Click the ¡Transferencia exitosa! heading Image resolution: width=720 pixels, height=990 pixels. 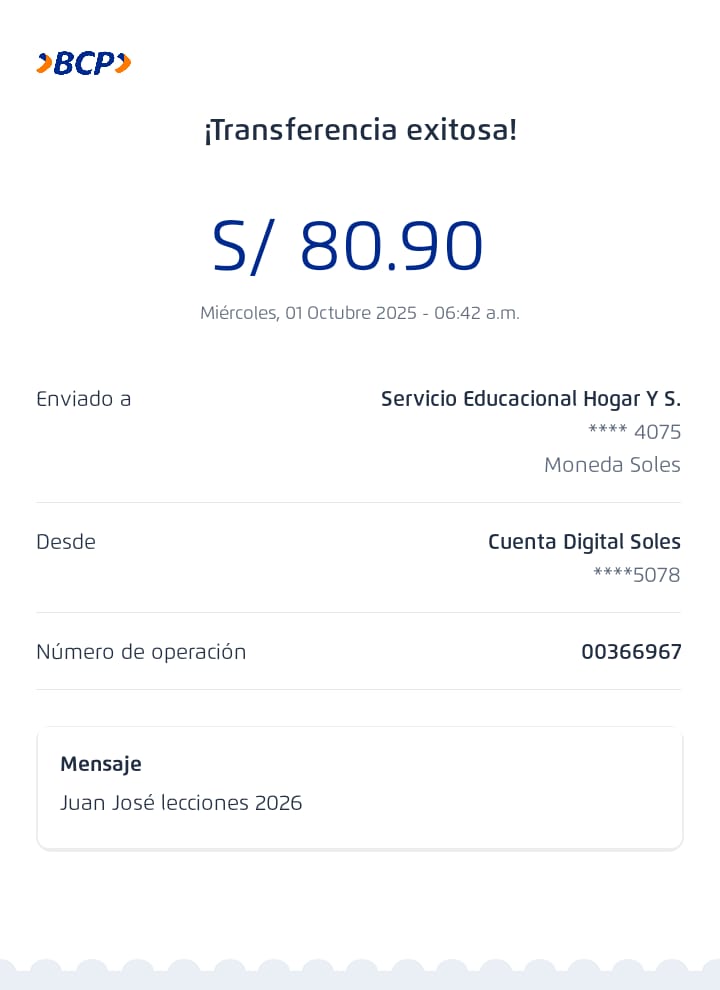(x=360, y=130)
